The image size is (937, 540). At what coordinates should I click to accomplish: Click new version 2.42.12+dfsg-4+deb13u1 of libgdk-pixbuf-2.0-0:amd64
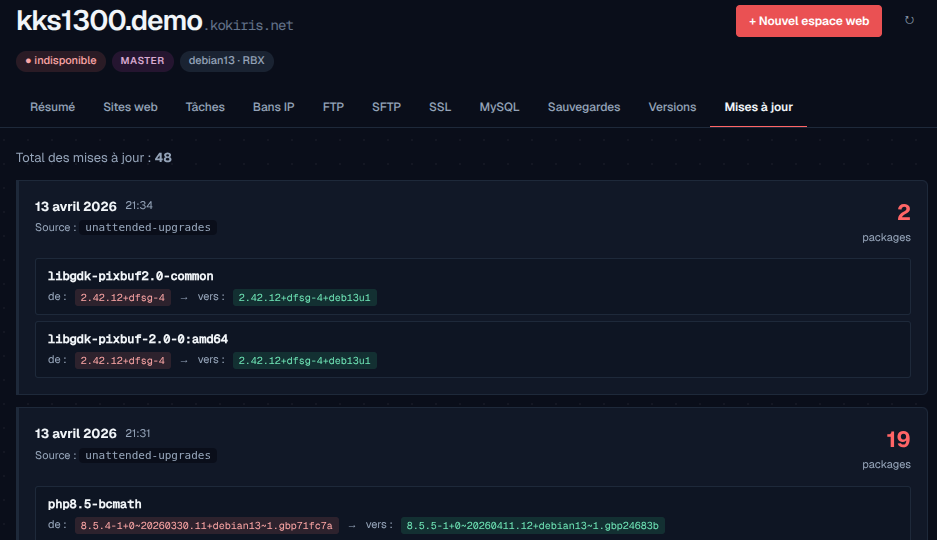(x=305, y=361)
